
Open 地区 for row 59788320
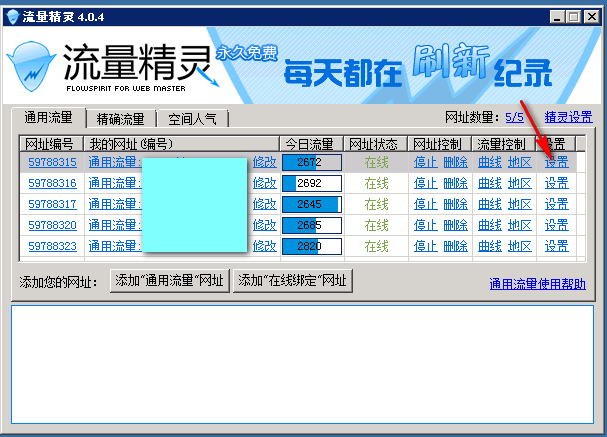pyautogui.click(x=520, y=225)
